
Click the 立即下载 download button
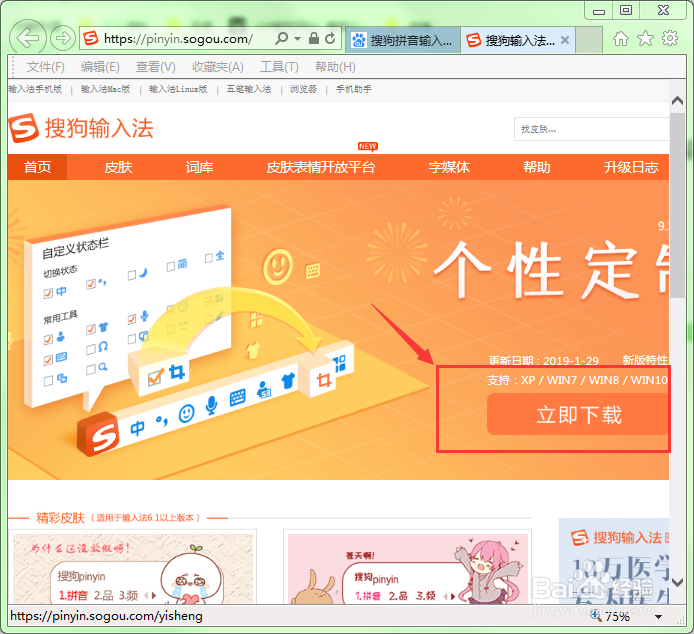point(578,414)
